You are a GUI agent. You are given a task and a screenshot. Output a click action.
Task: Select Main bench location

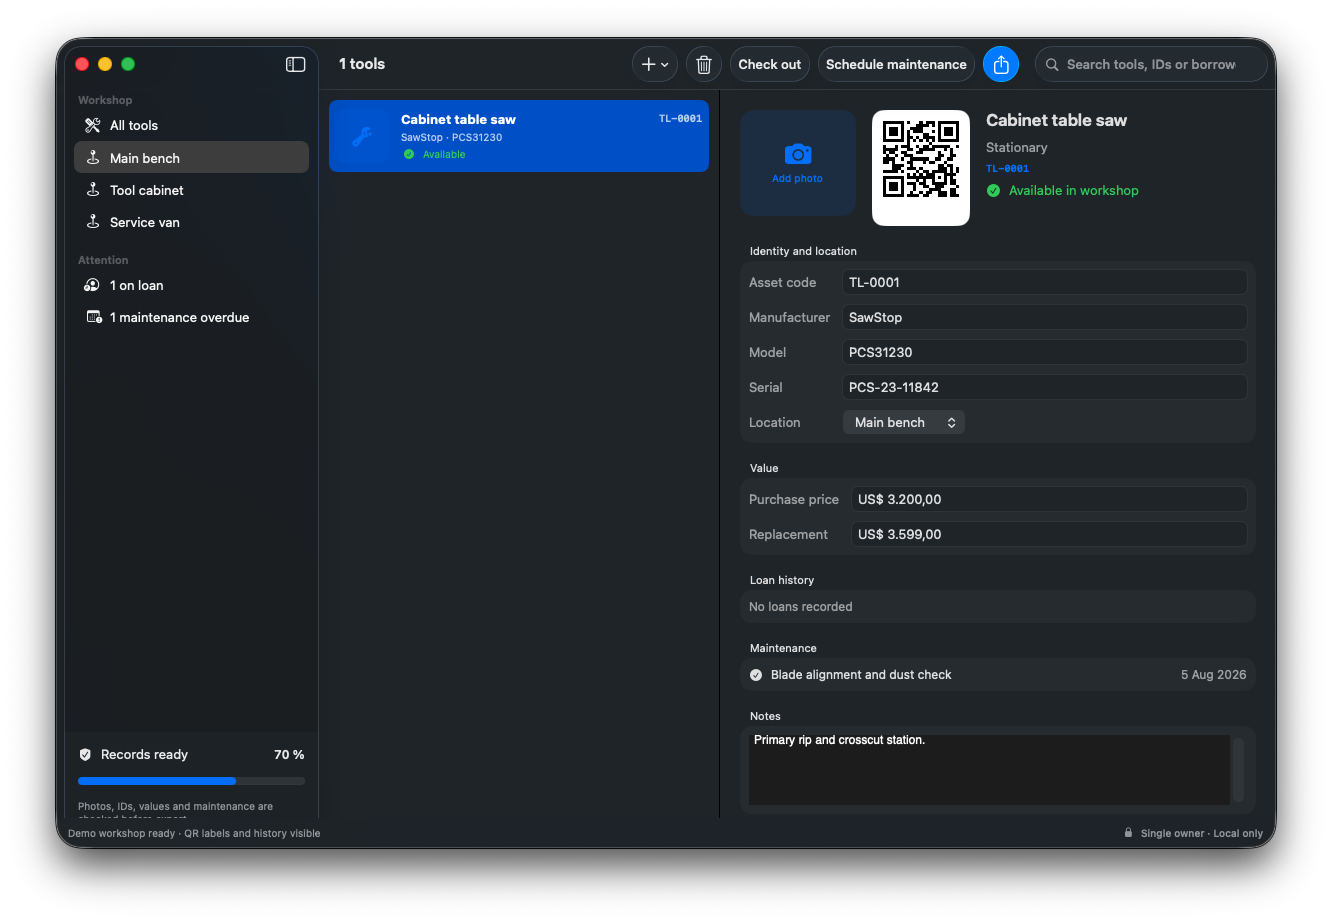tap(191, 157)
